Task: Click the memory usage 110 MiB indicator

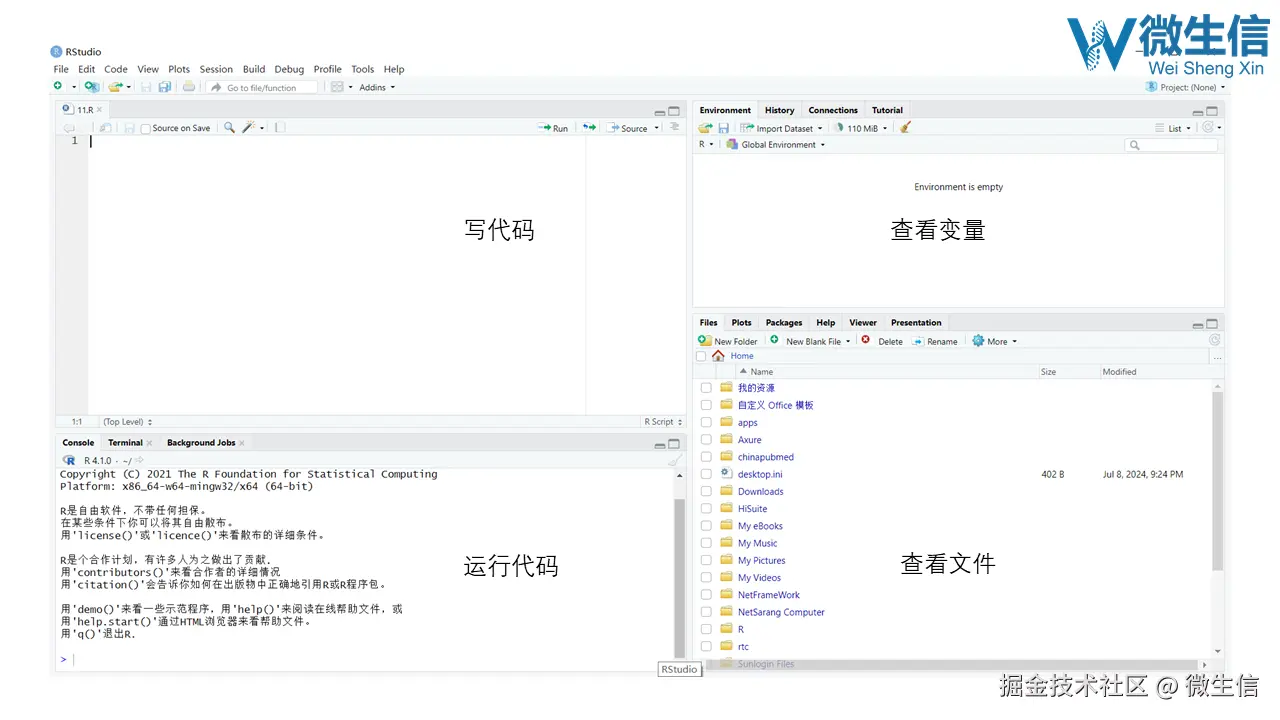Action: [857, 127]
